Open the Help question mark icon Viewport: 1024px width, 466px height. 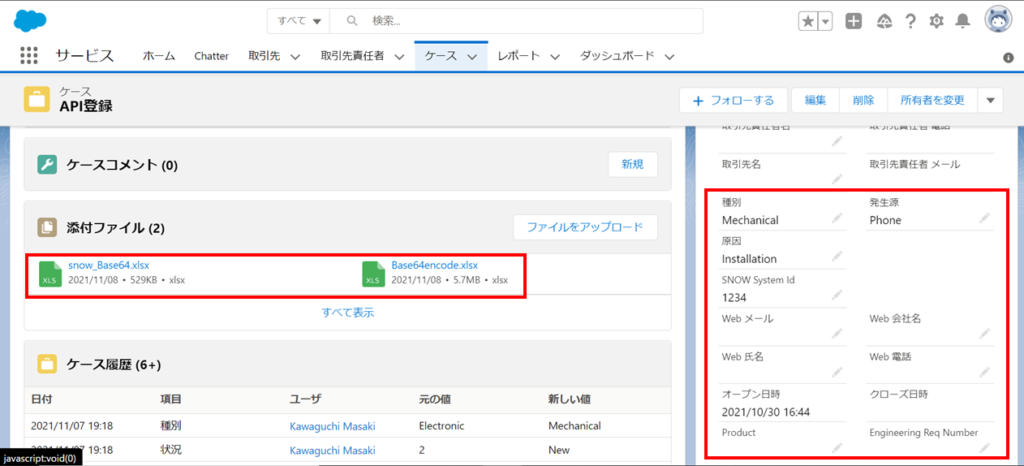[x=910, y=21]
